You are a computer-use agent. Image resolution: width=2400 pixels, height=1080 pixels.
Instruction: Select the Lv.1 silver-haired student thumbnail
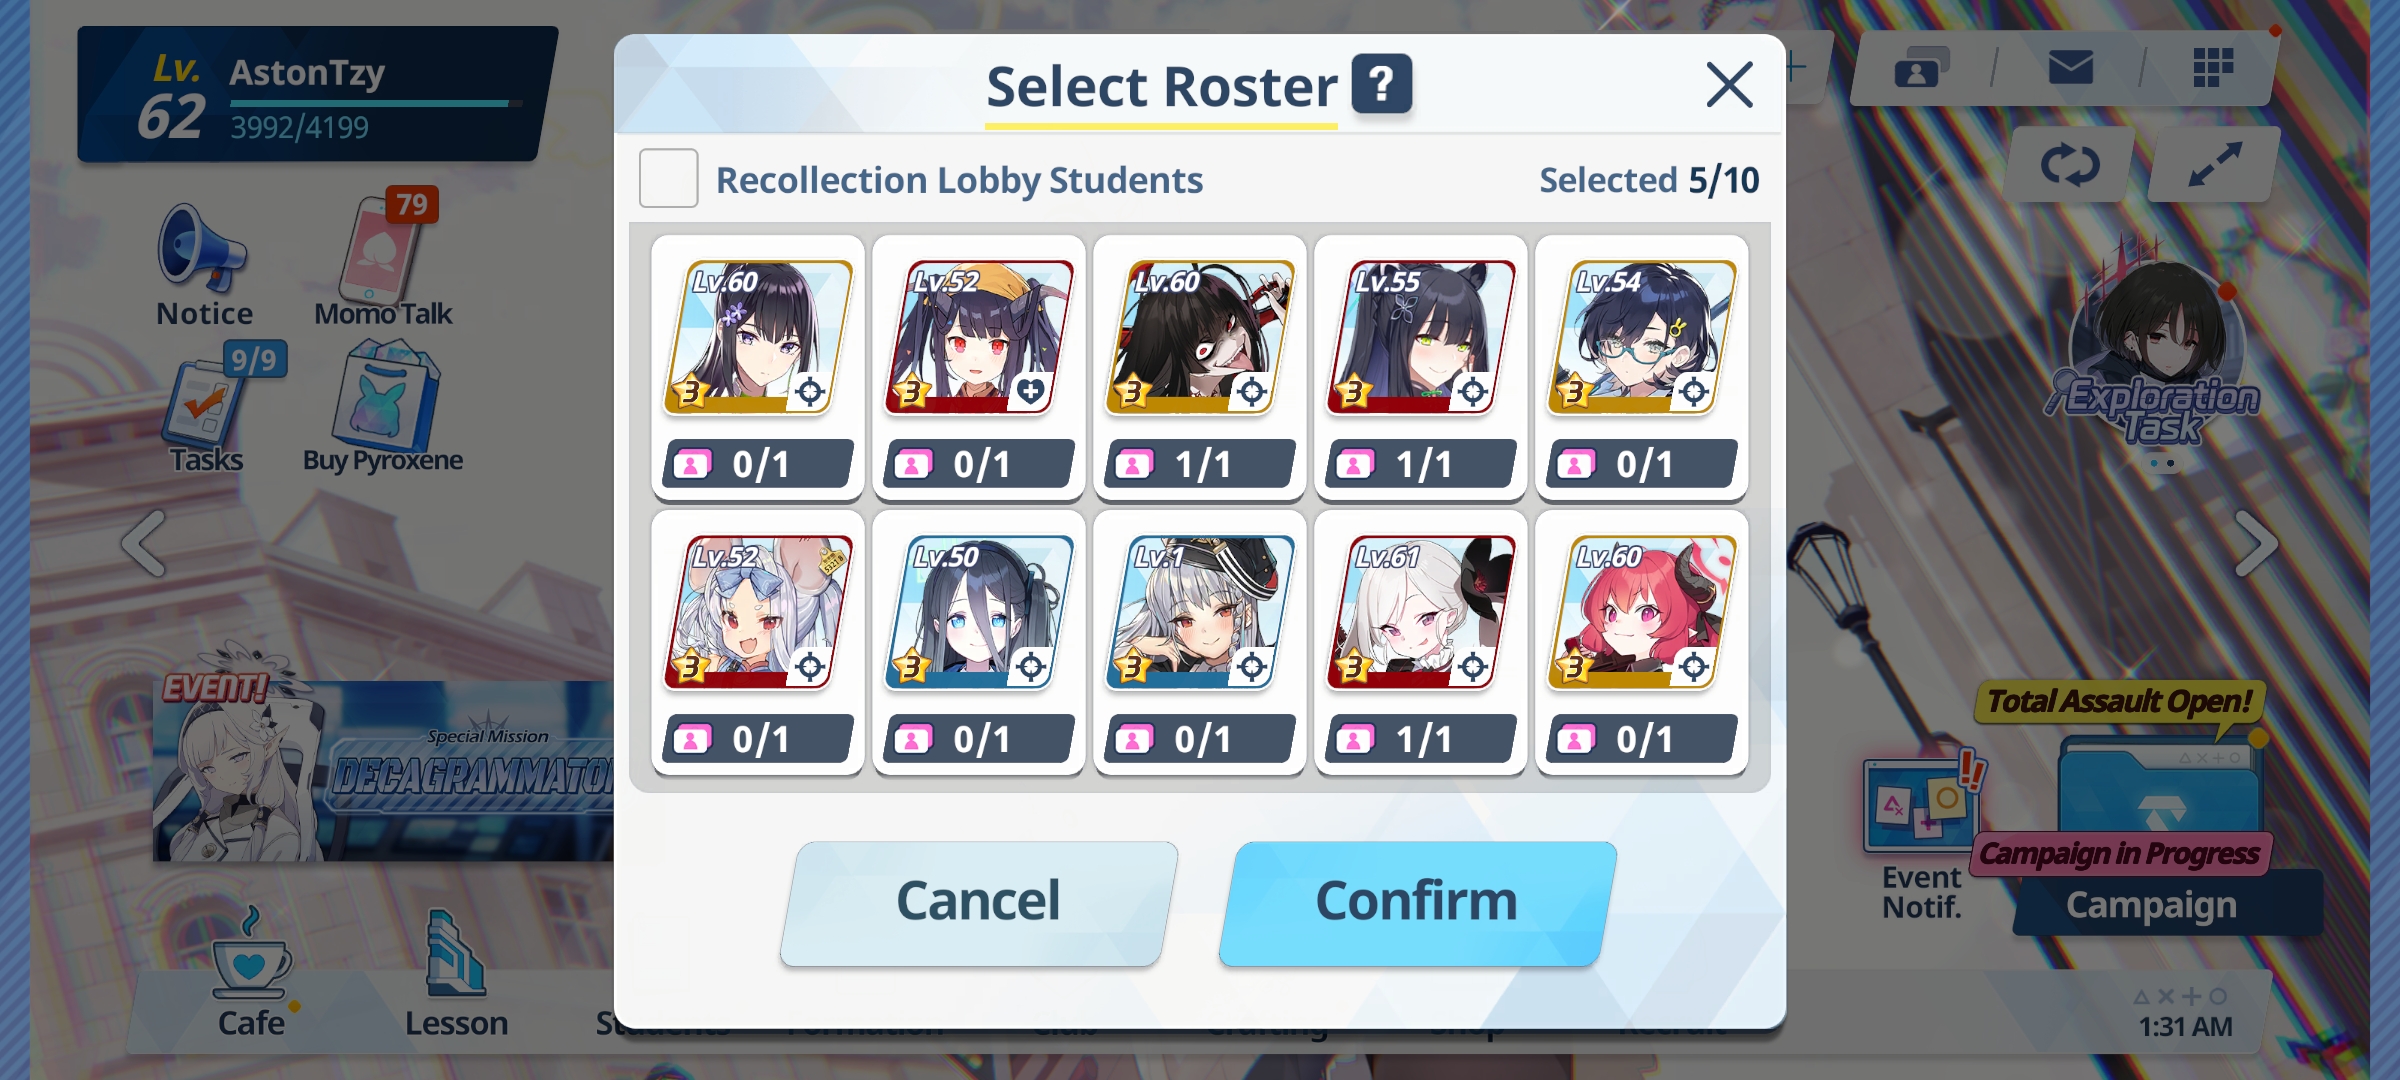pos(1199,614)
